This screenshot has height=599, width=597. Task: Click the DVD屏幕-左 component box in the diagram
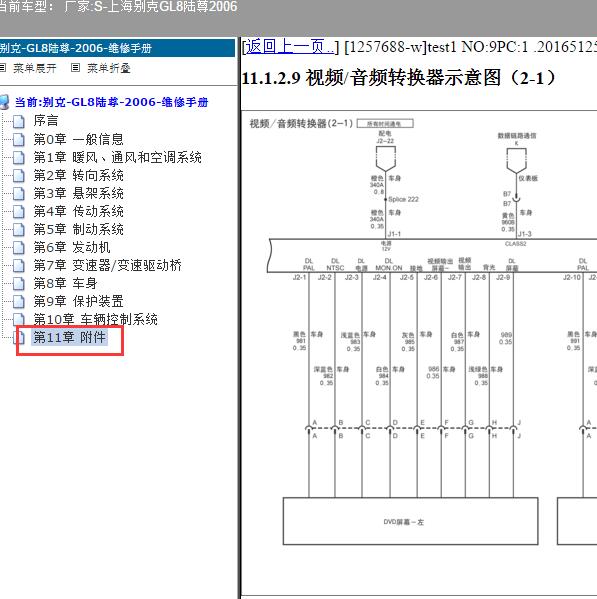(x=411, y=521)
